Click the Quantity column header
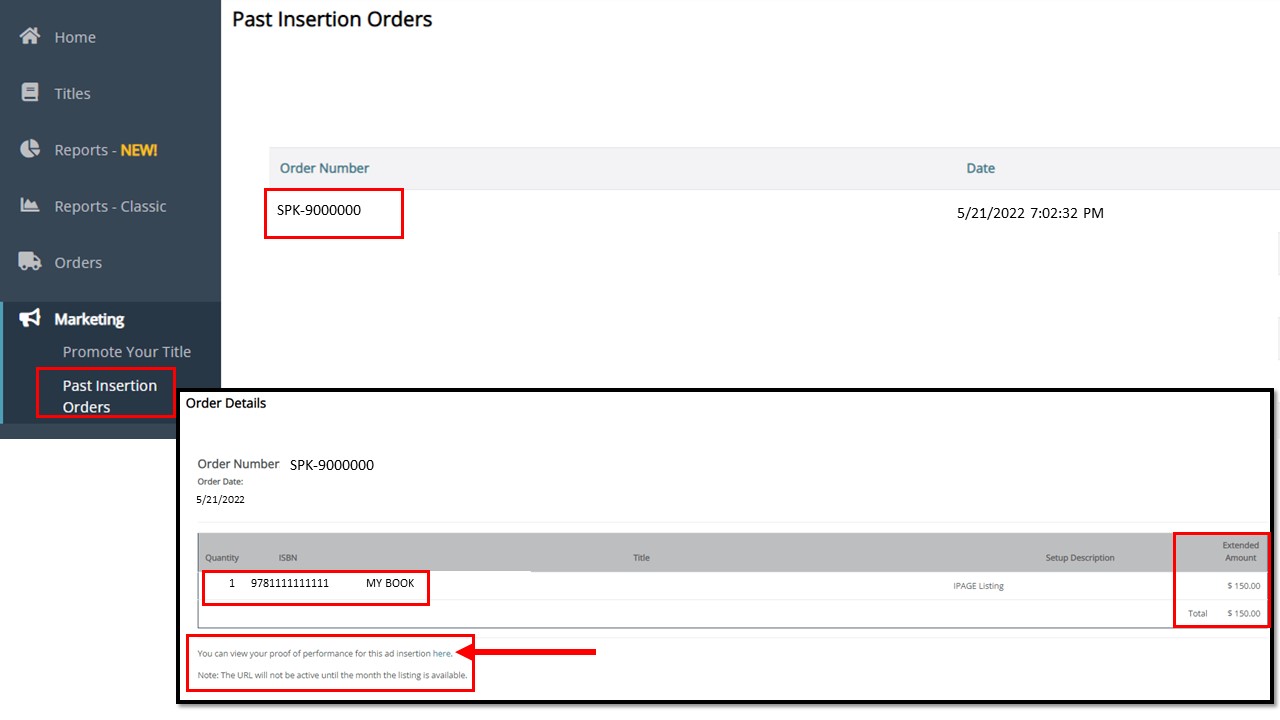Viewport: 1280px width, 720px height. (222, 558)
